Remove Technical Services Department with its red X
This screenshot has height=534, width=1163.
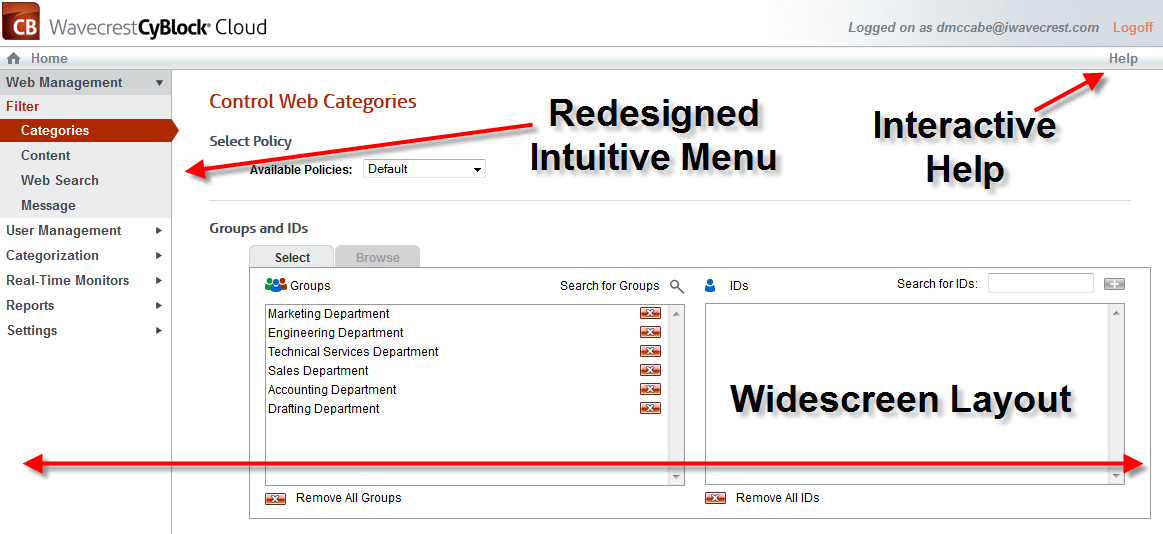[650, 352]
